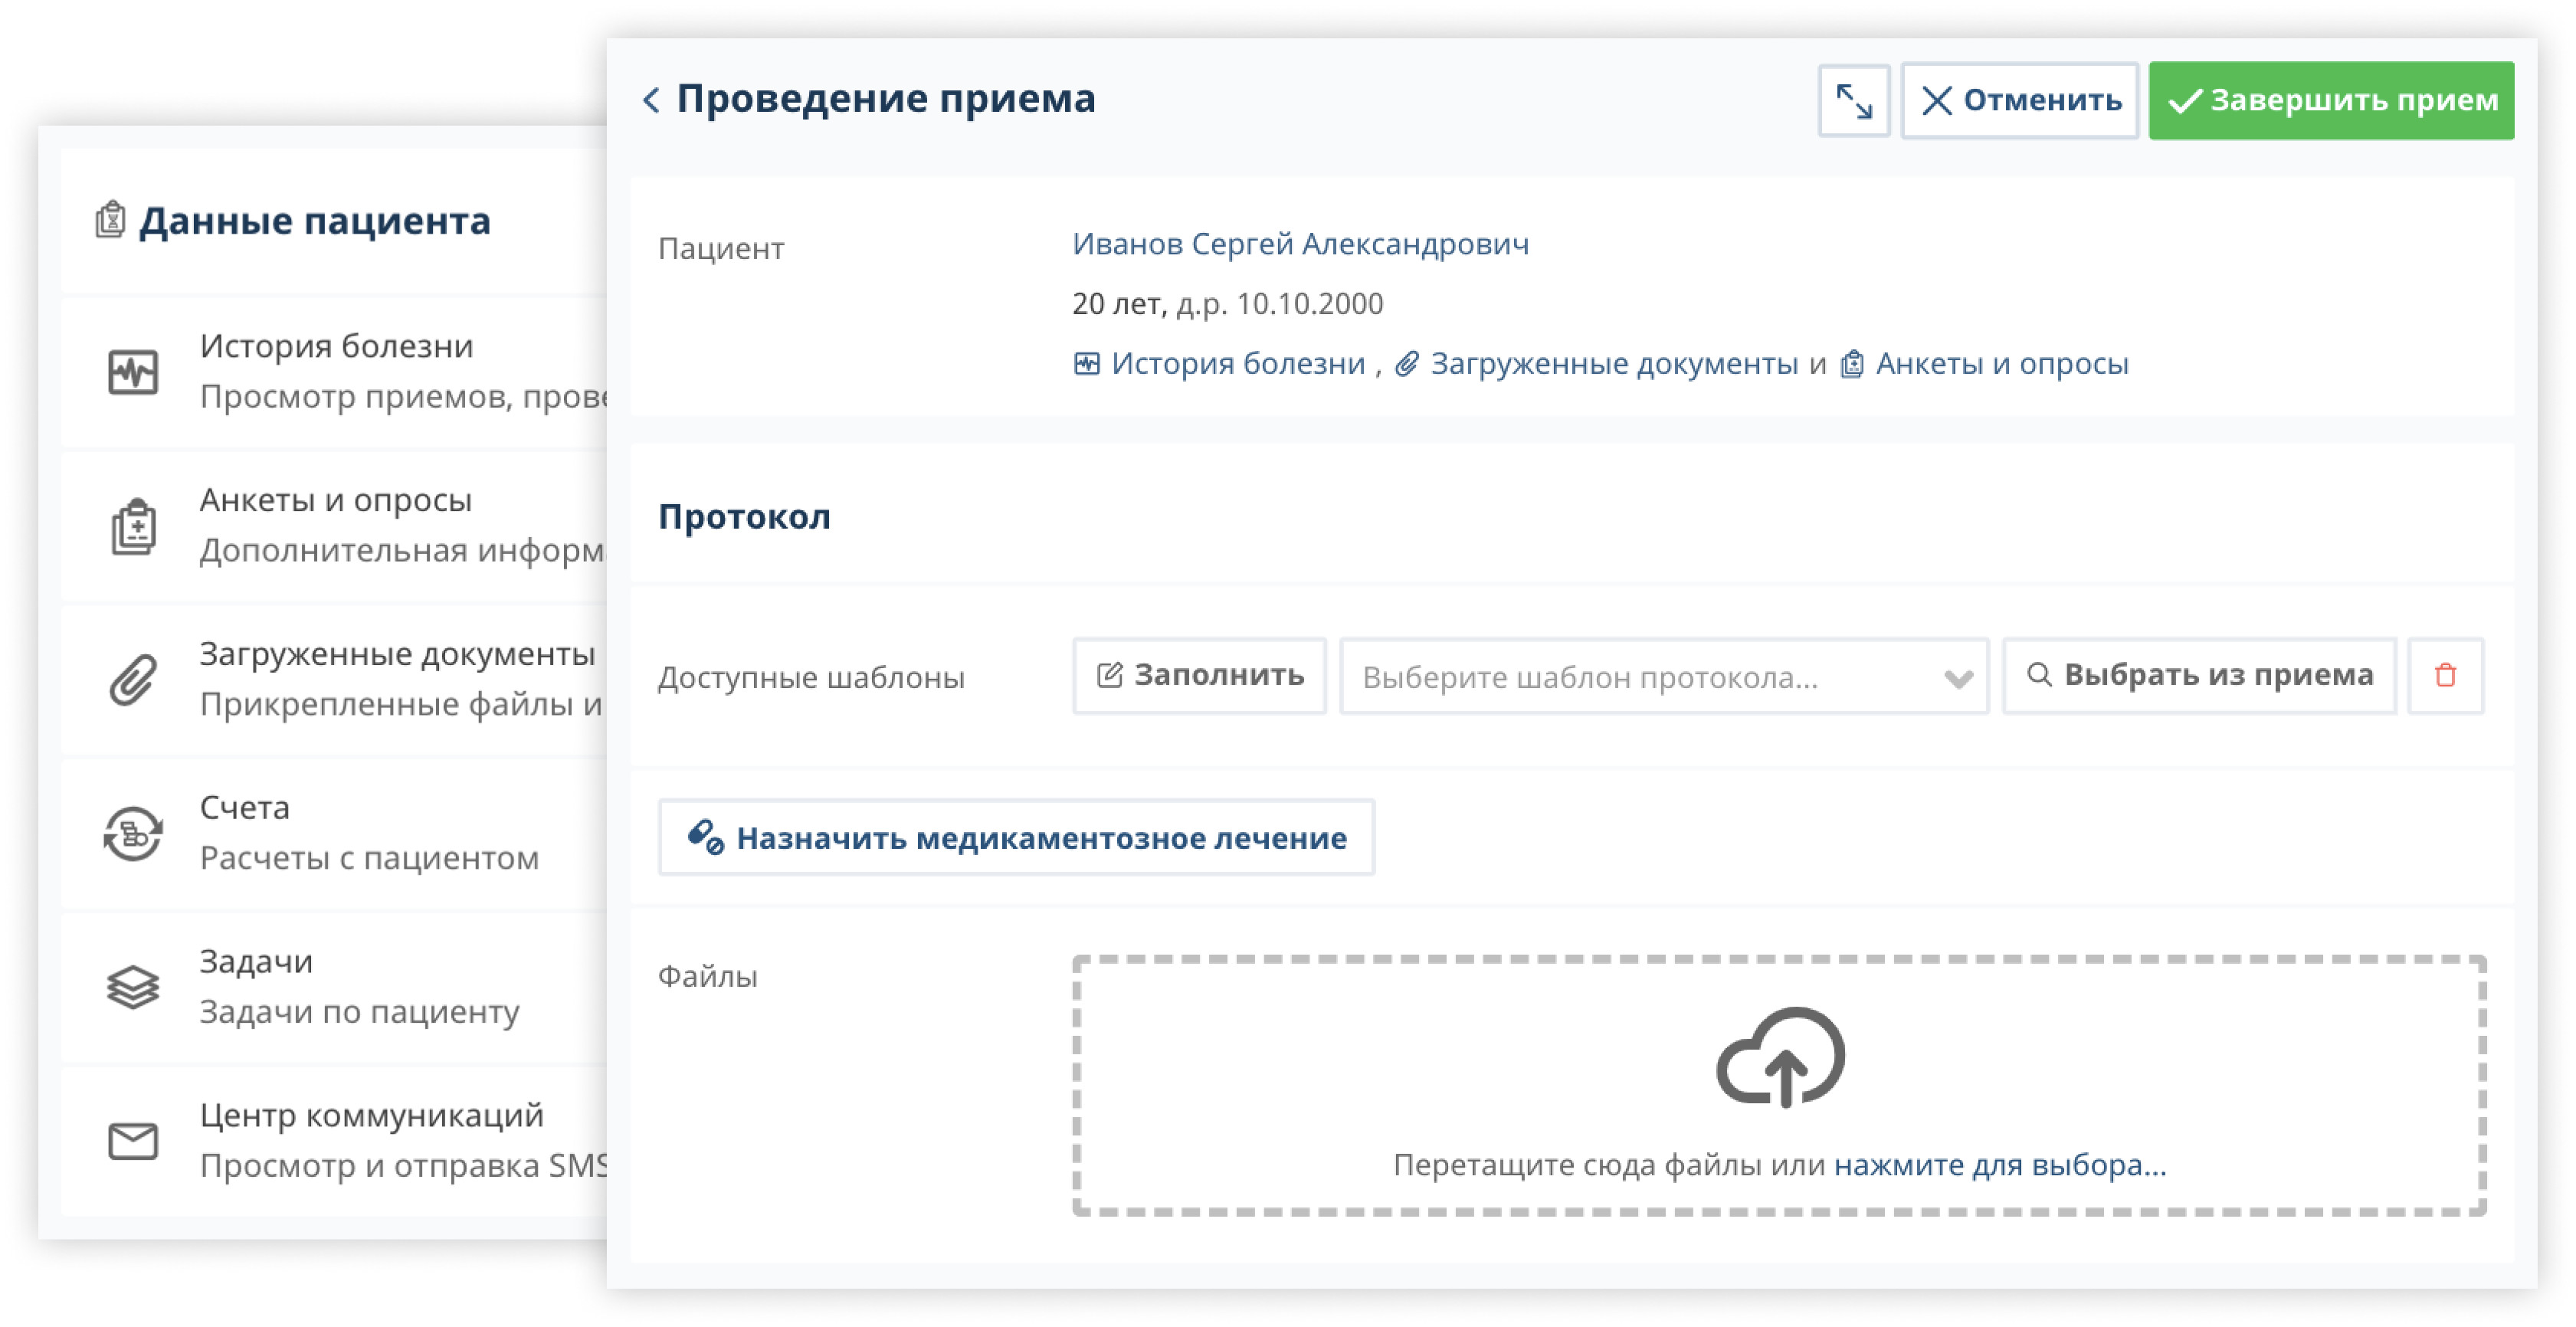Click the small chart icon before История болезни link
This screenshot has height=1327, width=2576.
(1087, 364)
